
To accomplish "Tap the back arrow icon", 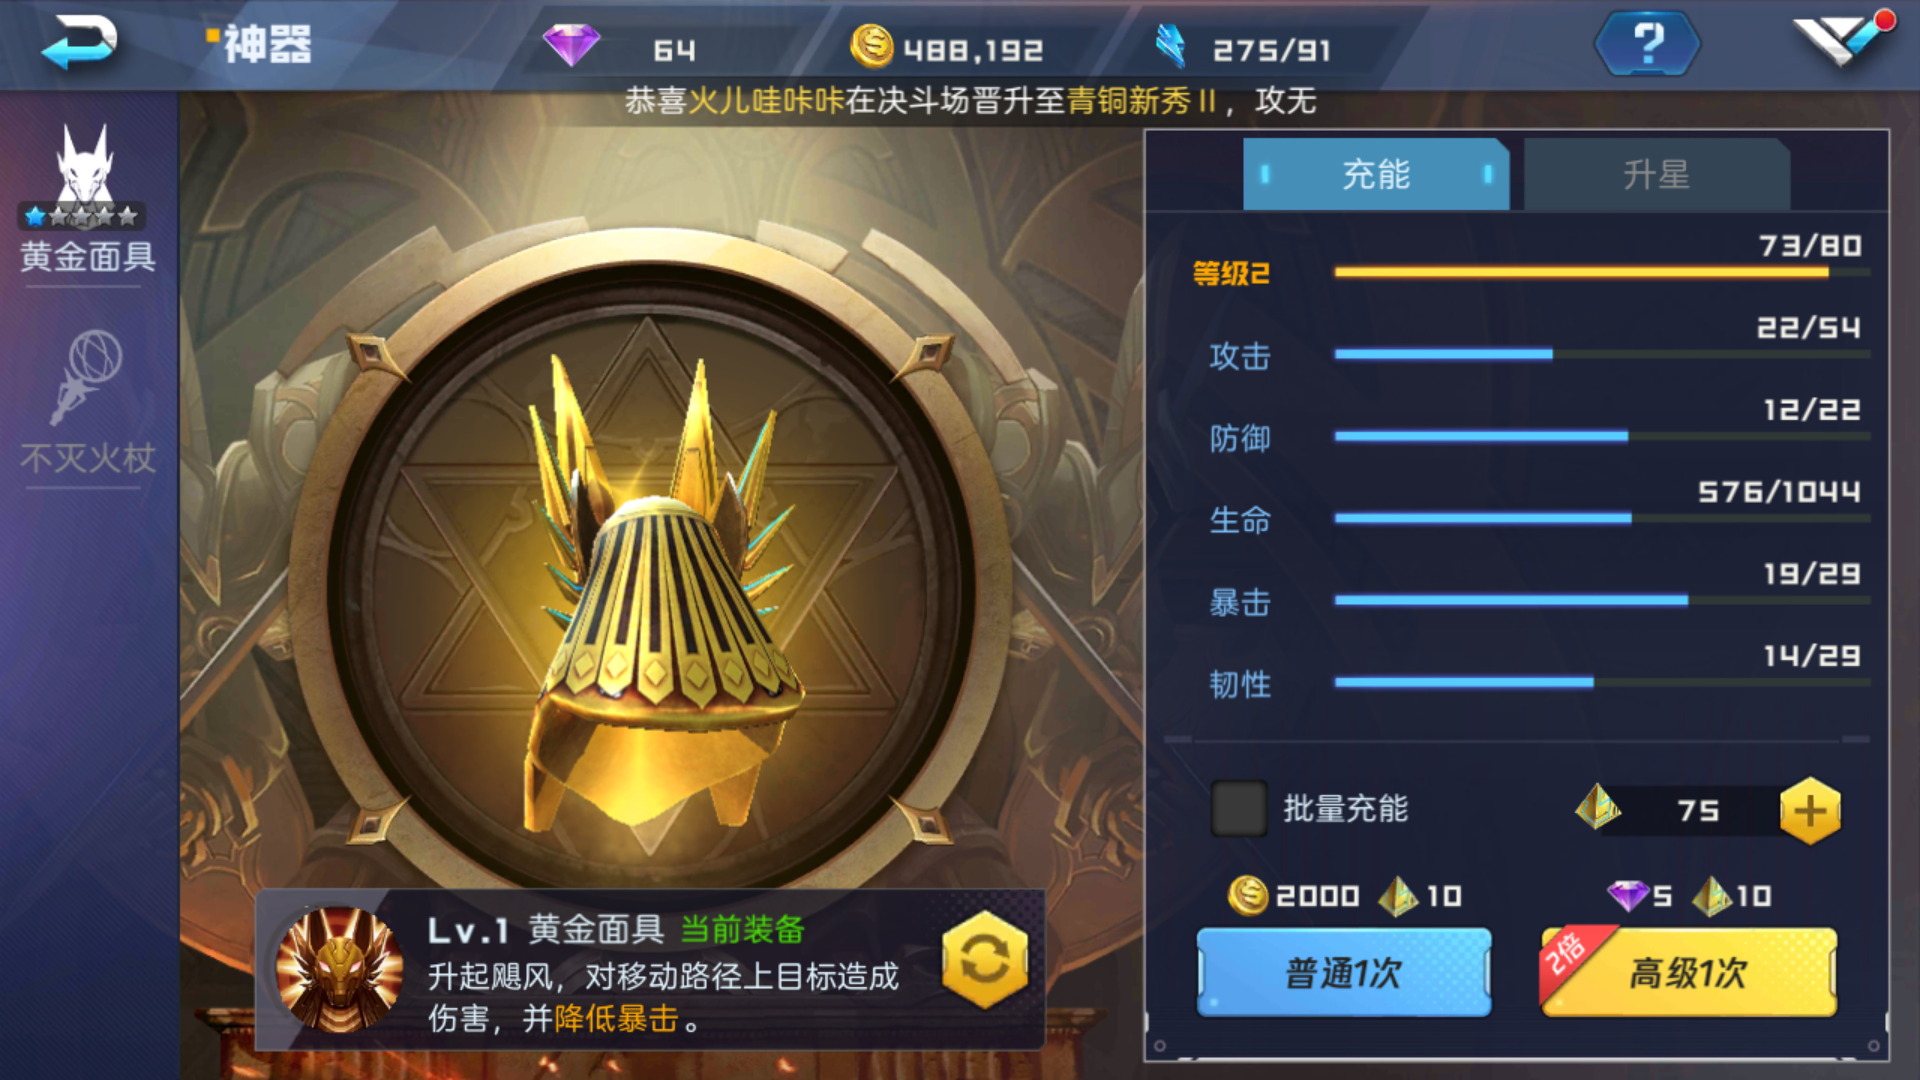I will tap(79, 43).
